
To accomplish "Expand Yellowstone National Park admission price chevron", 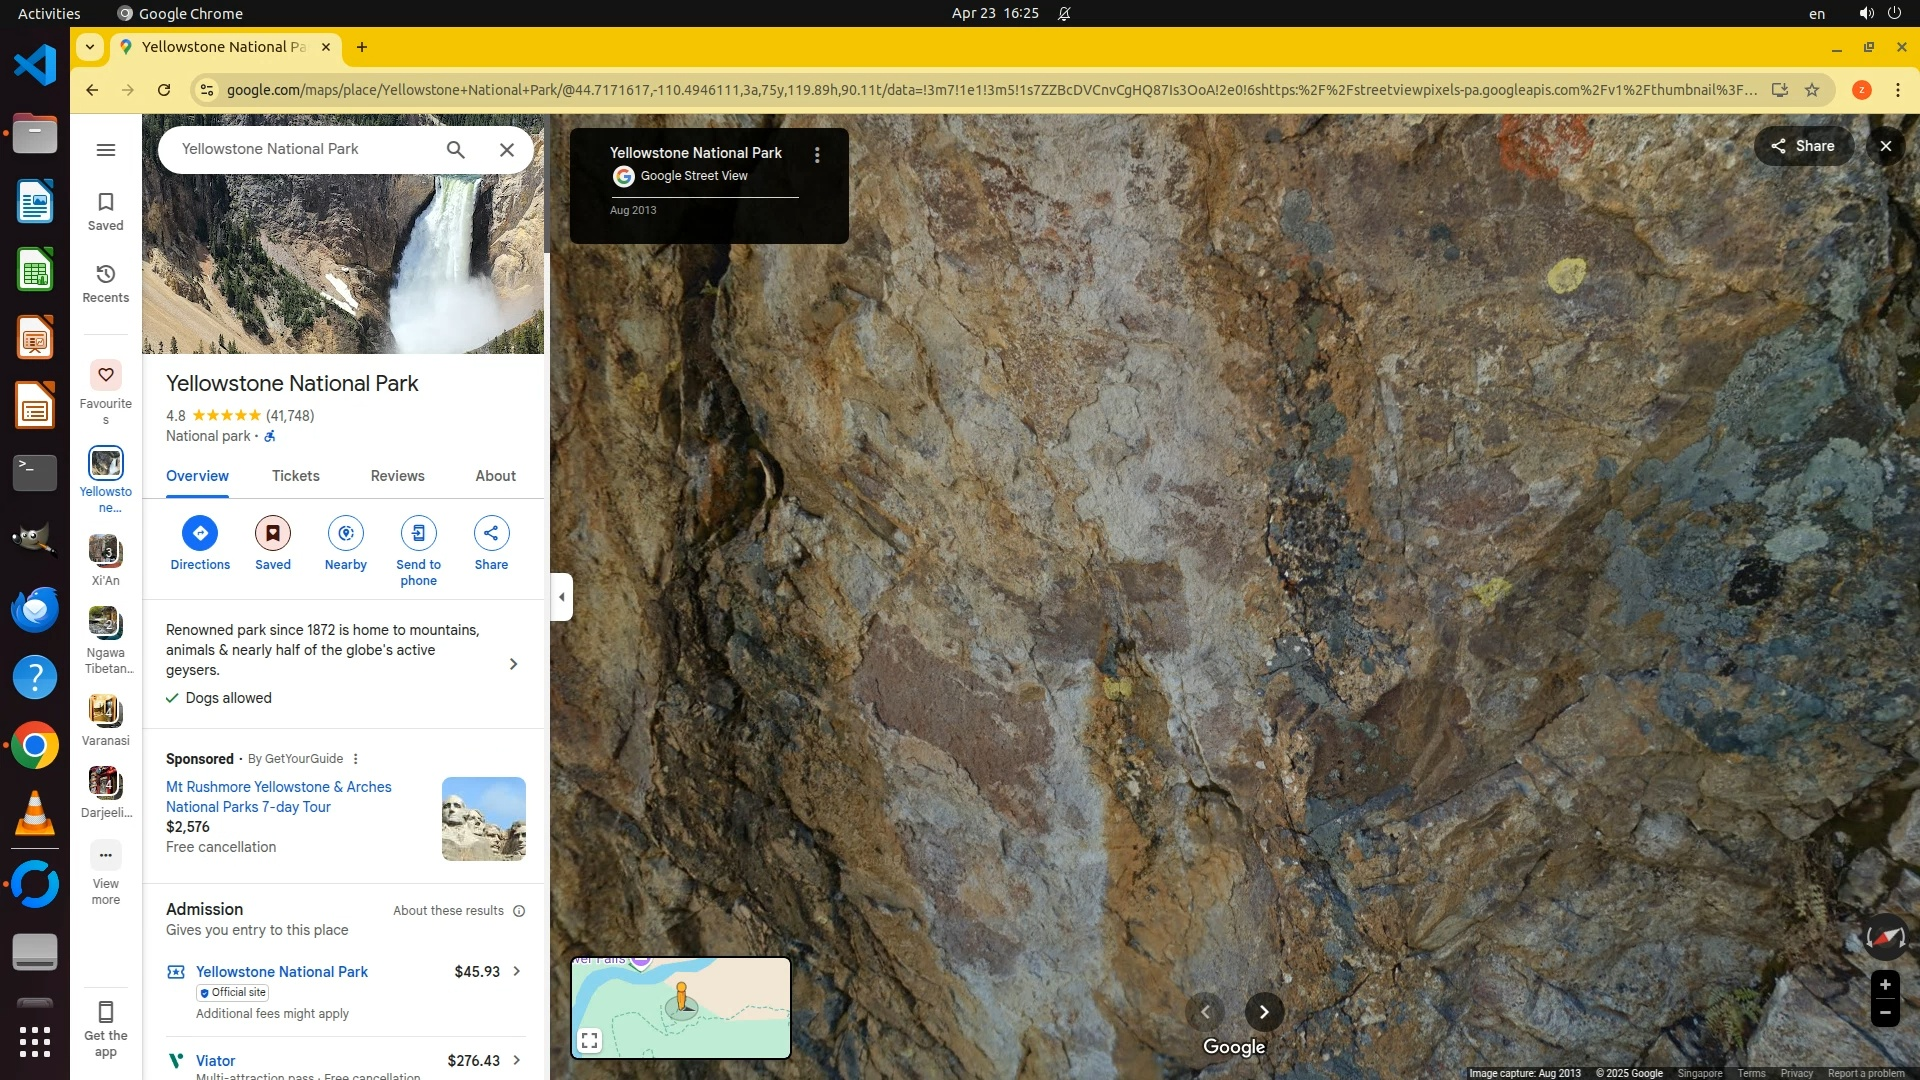I will pyautogui.click(x=517, y=971).
